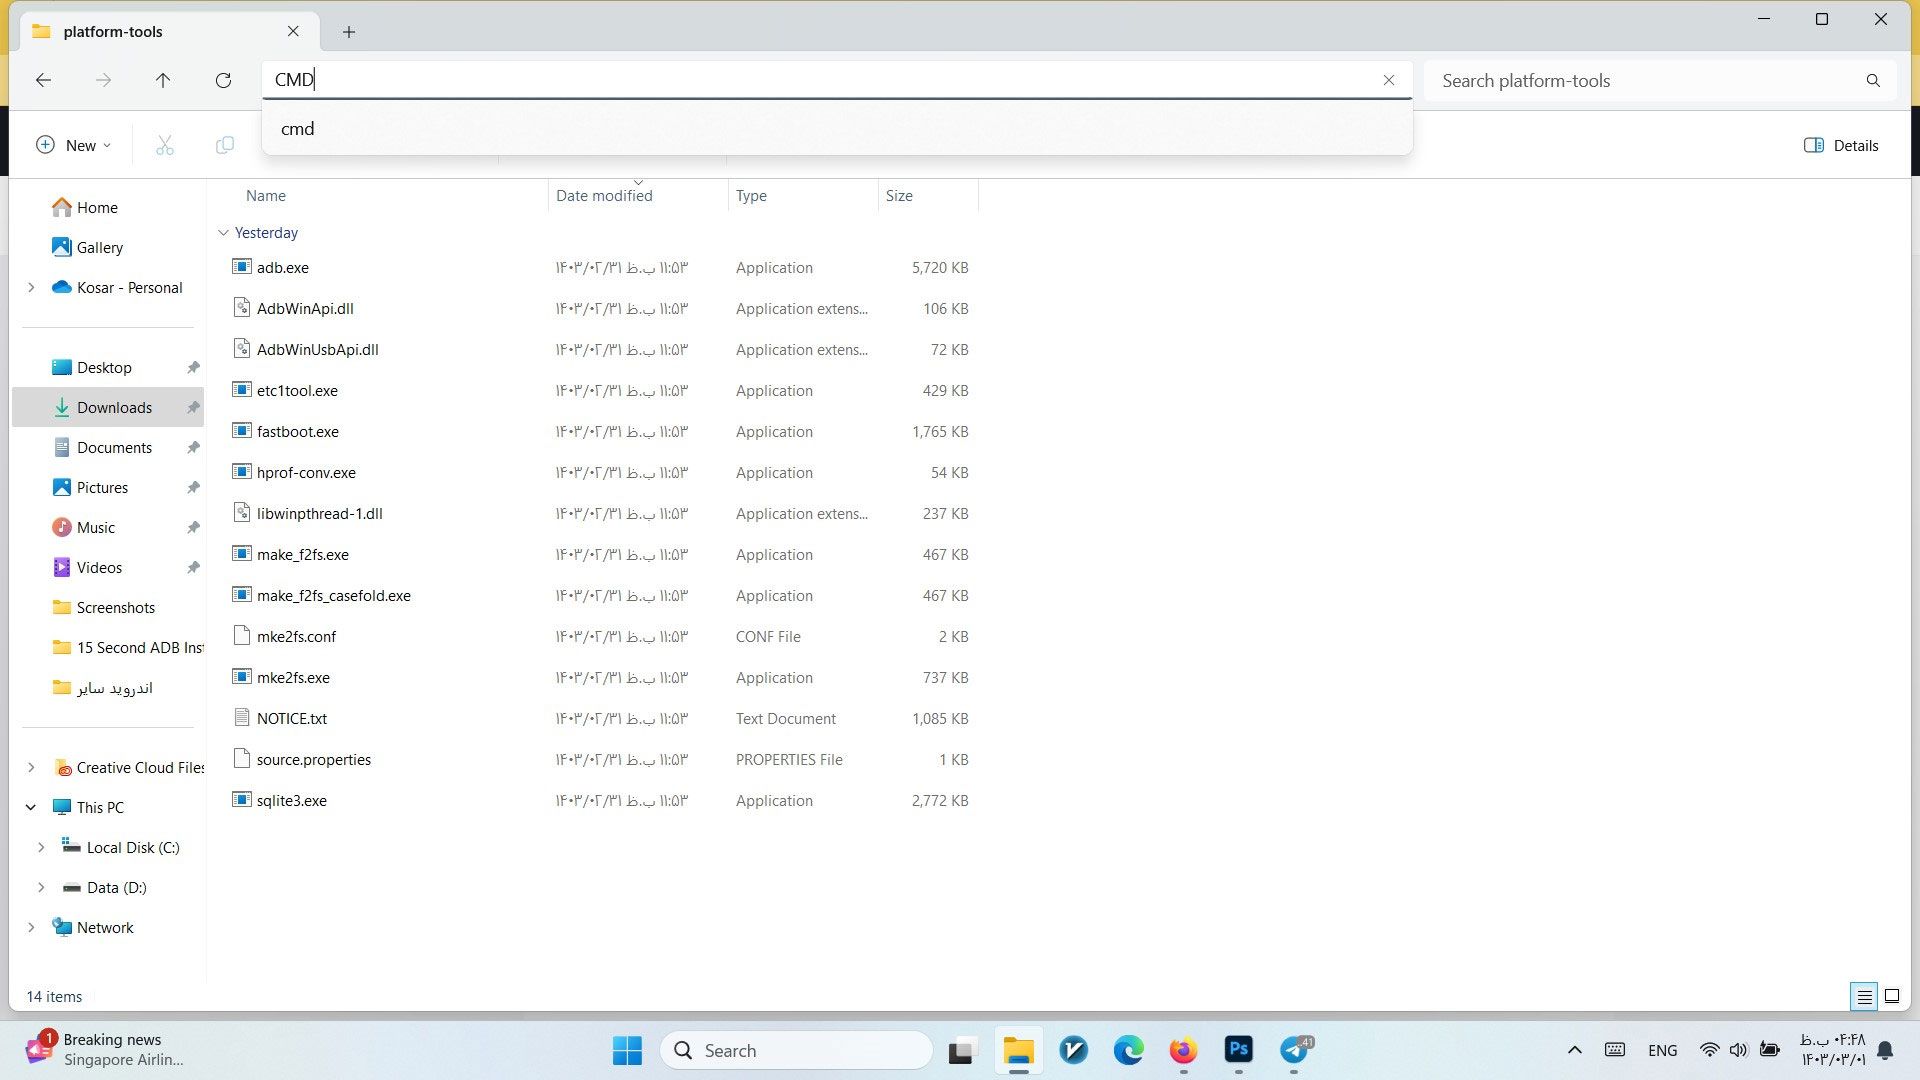Open etc1tool.exe application

(297, 389)
